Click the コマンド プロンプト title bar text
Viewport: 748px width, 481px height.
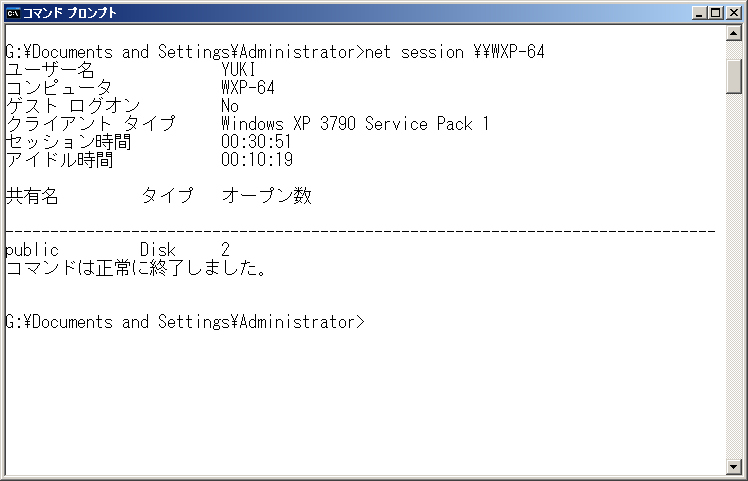(x=70, y=13)
